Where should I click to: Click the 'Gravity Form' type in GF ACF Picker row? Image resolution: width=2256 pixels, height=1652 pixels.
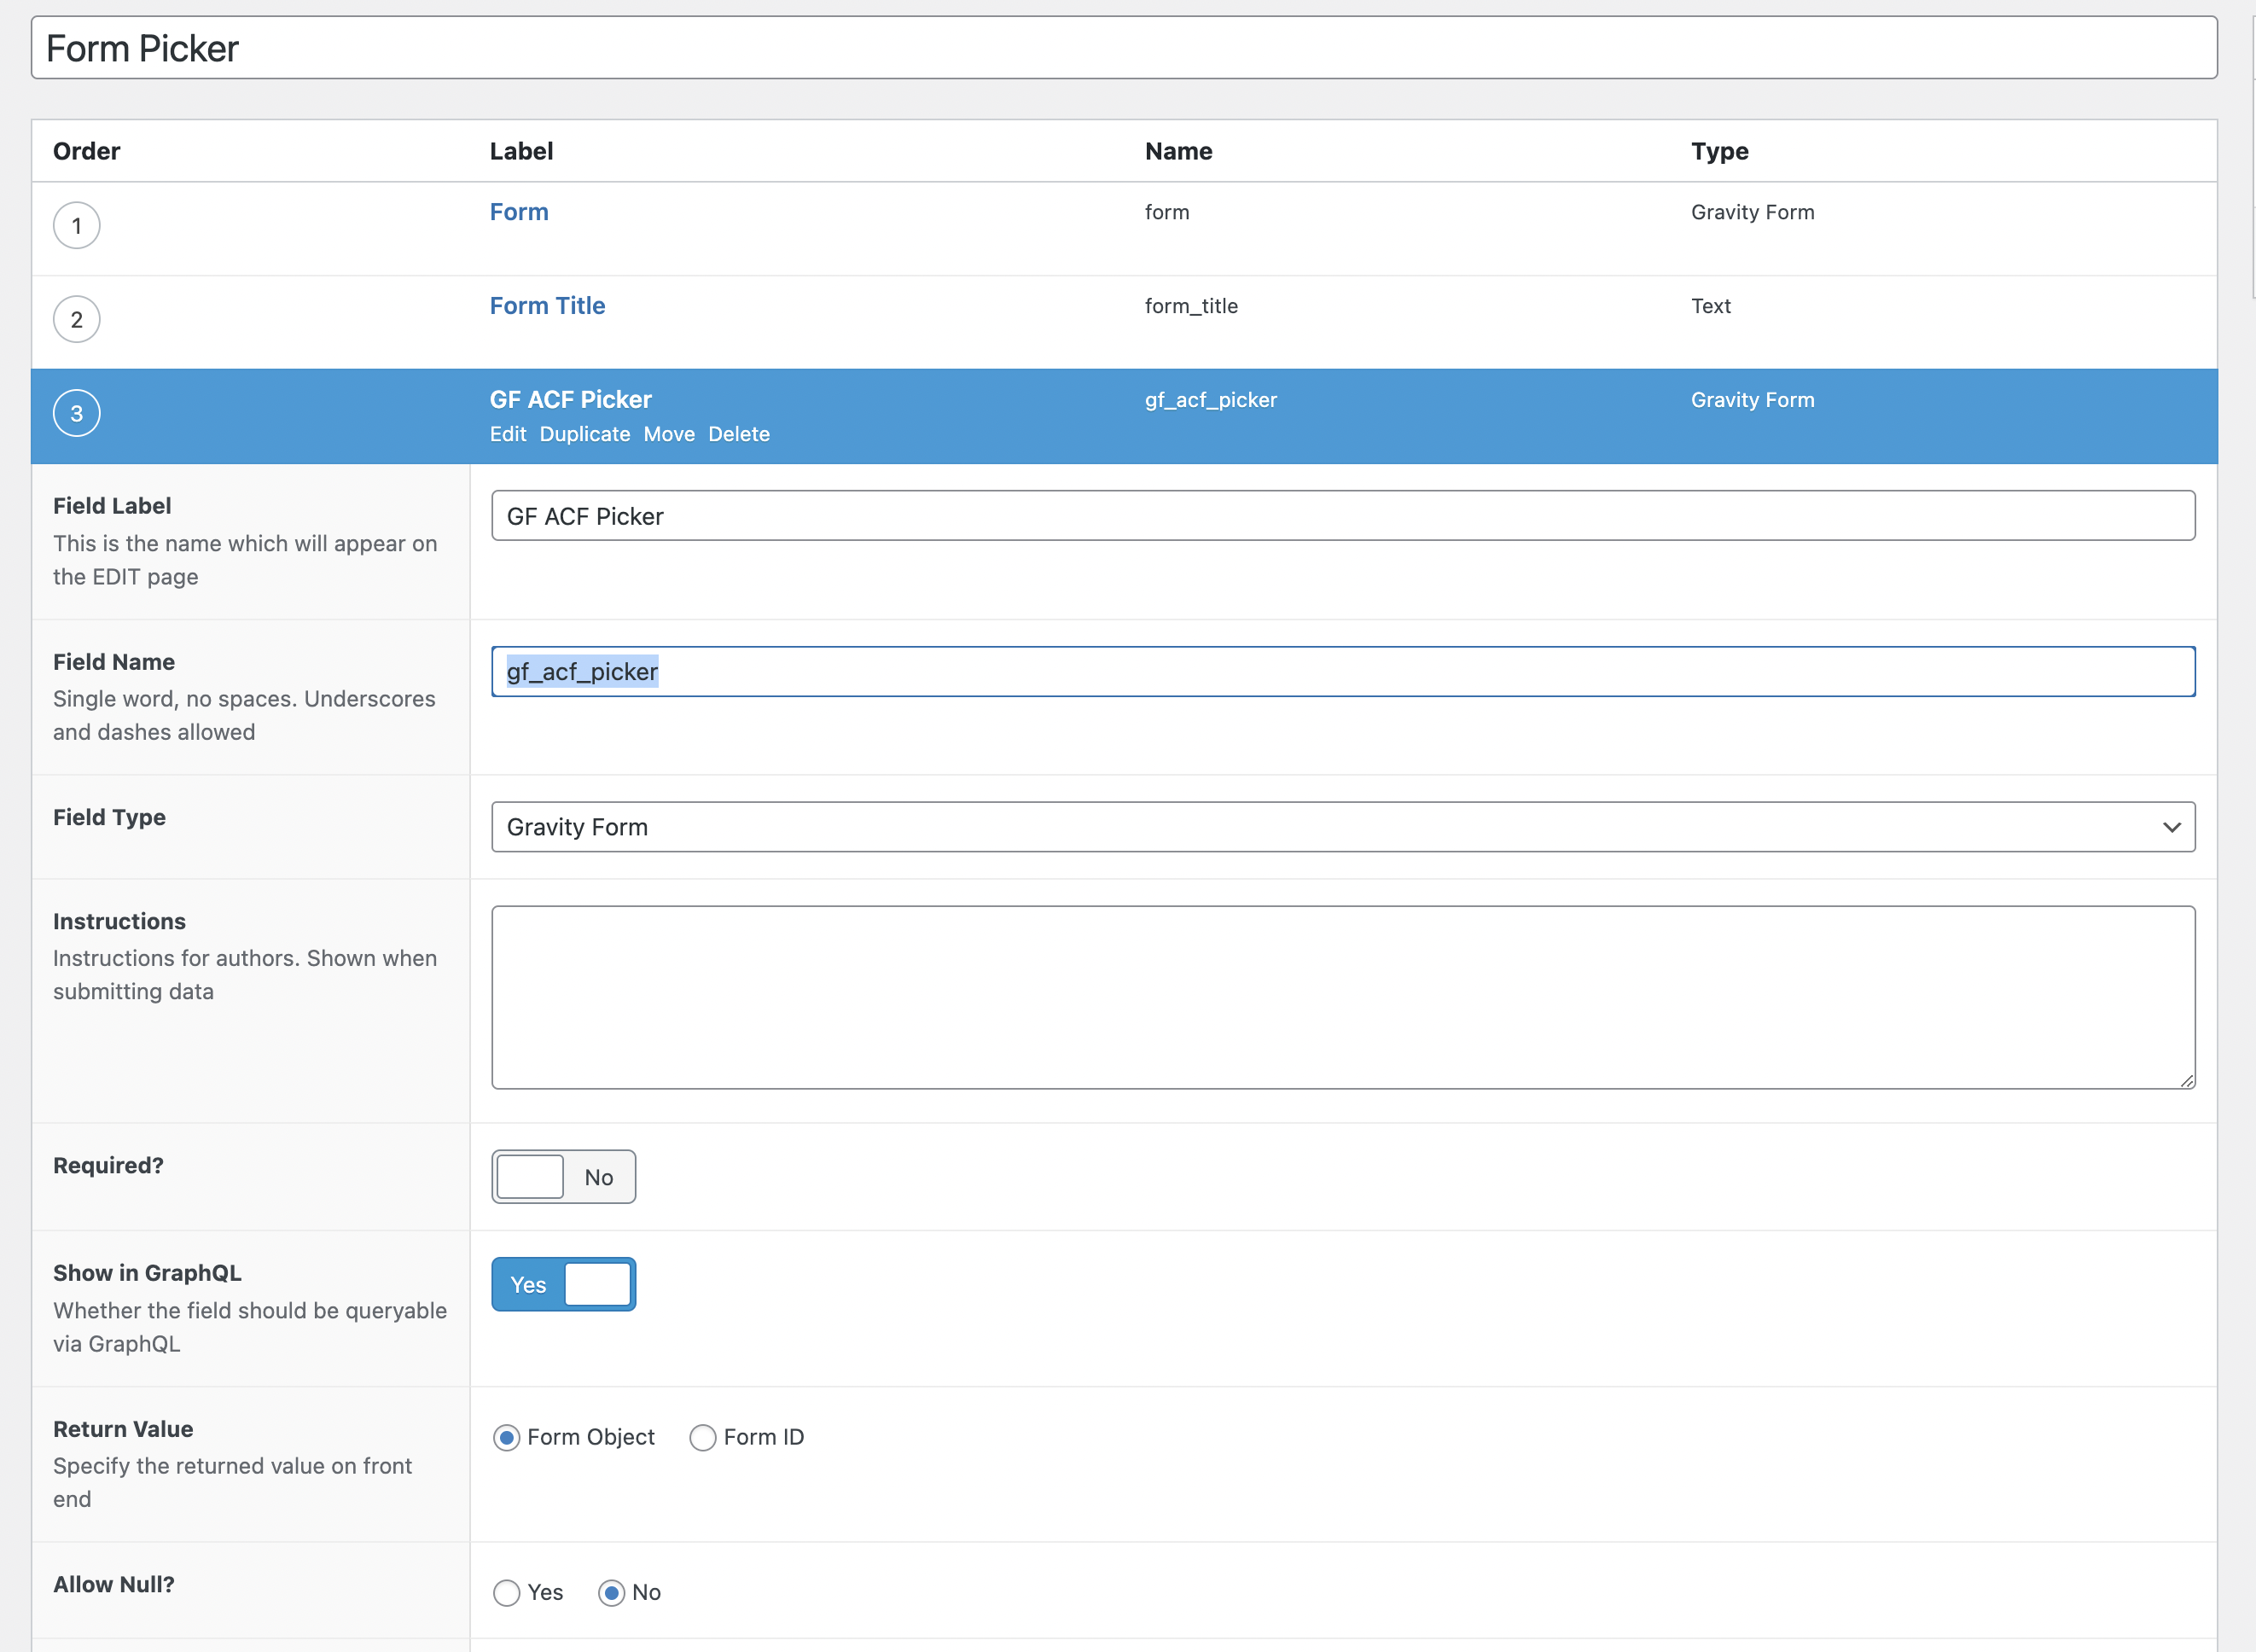(x=1752, y=400)
